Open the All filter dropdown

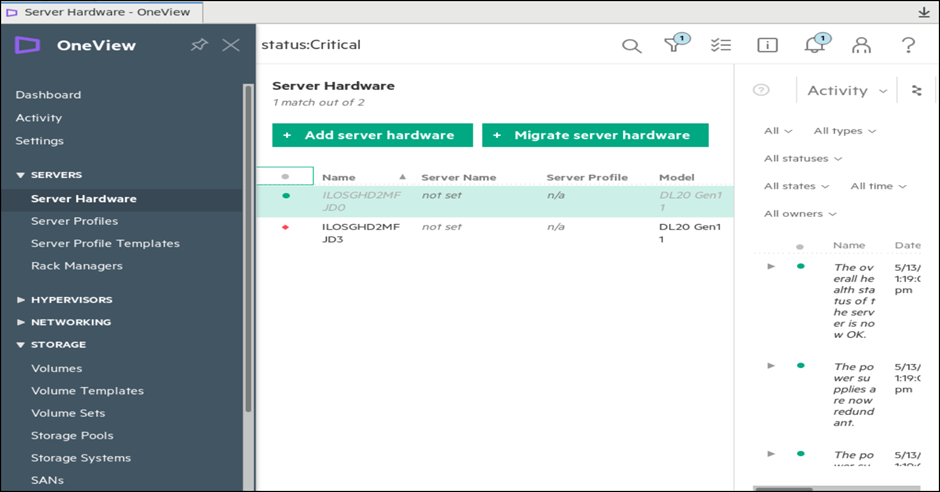[x=778, y=131]
